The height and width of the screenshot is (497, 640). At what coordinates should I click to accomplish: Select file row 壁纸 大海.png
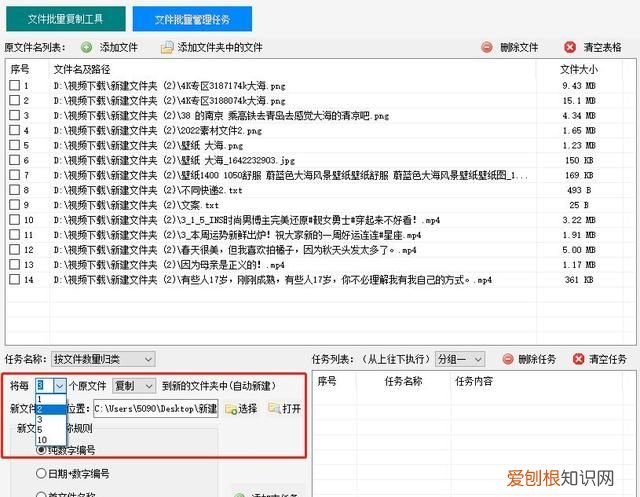(320, 145)
